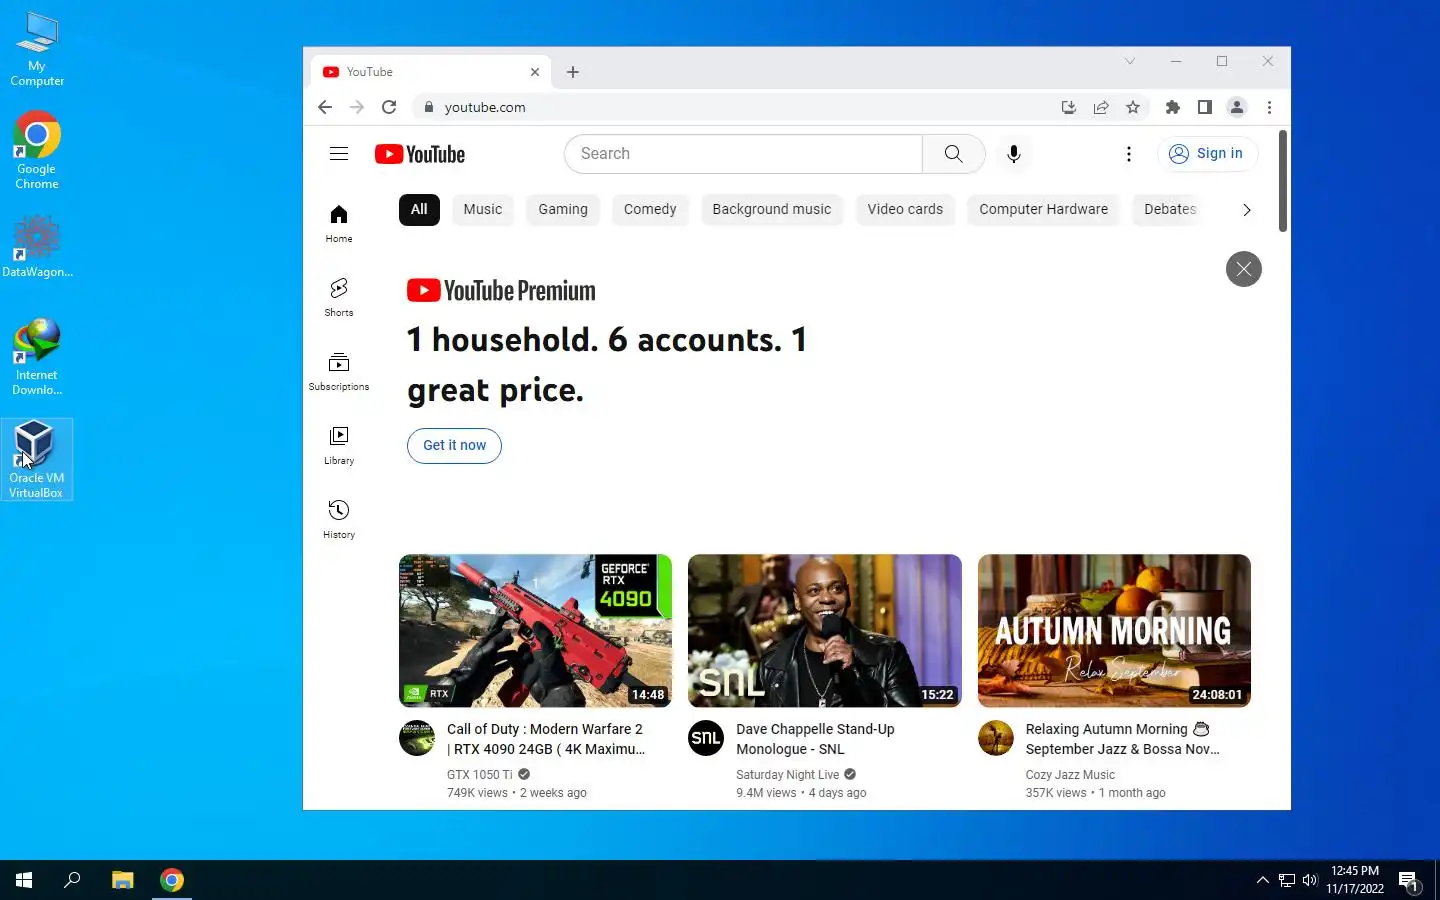The height and width of the screenshot is (900, 1440).
Task: Open File Explorer from taskbar
Action: [x=122, y=880]
